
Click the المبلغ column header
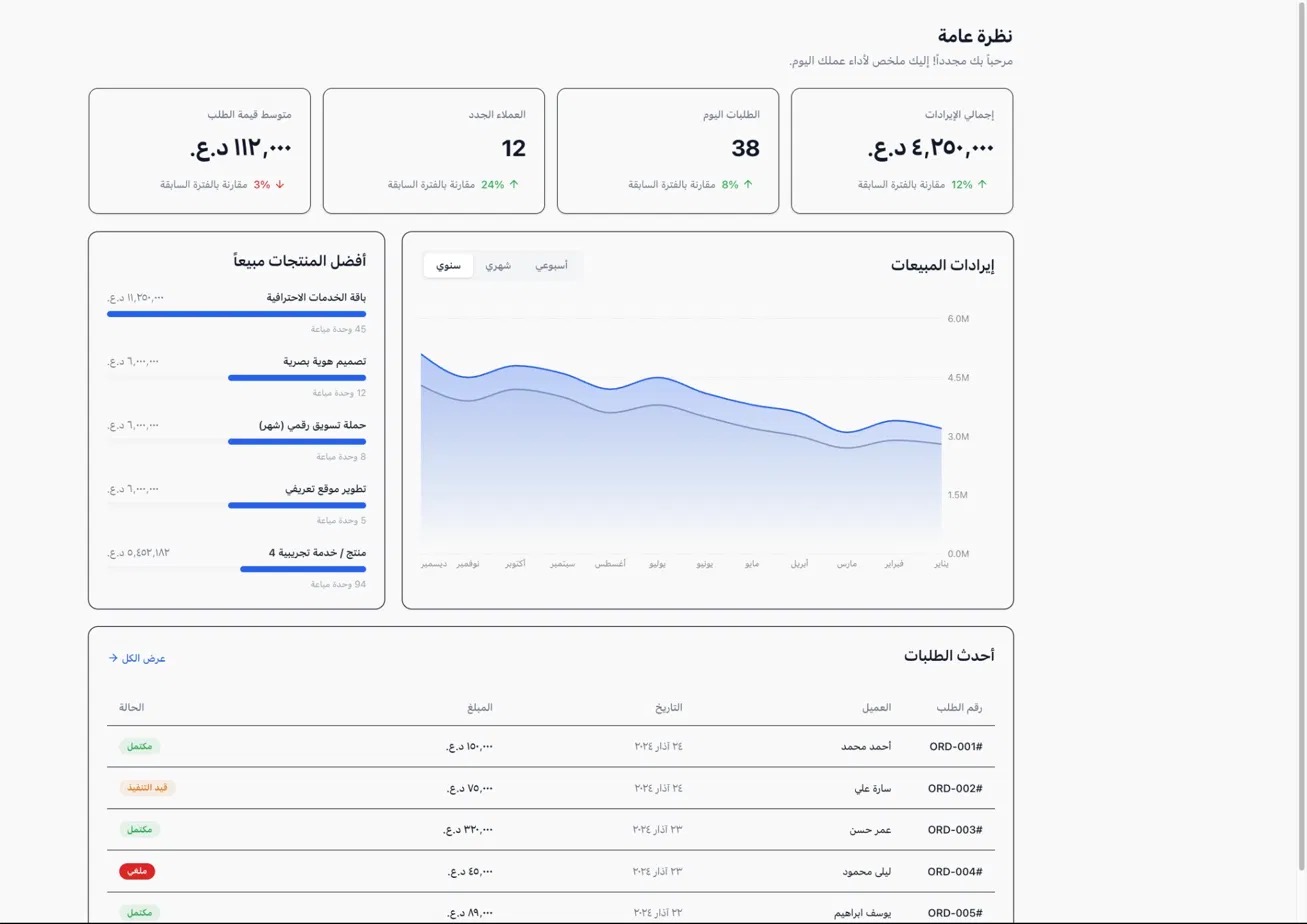point(481,708)
